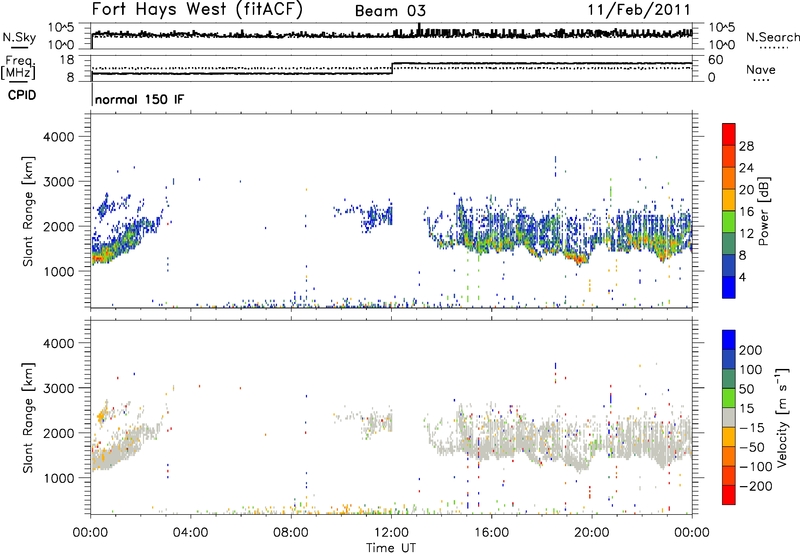Image resolution: width=800 pixels, height=554 pixels.
Task: Click the bright blue bottom segment of Power colorbar
Action: pos(729,287)
